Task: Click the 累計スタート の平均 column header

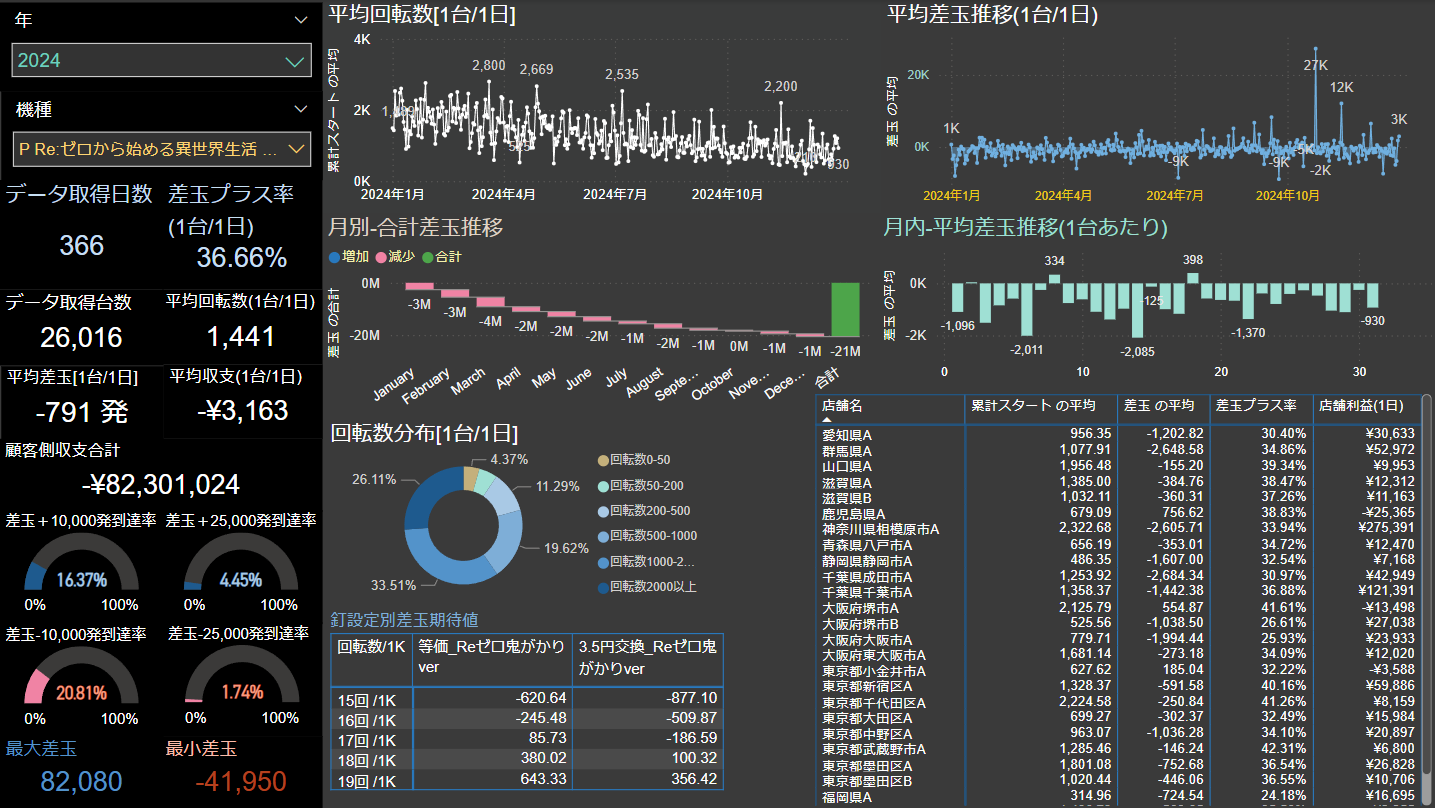Action: point(1039,405)
